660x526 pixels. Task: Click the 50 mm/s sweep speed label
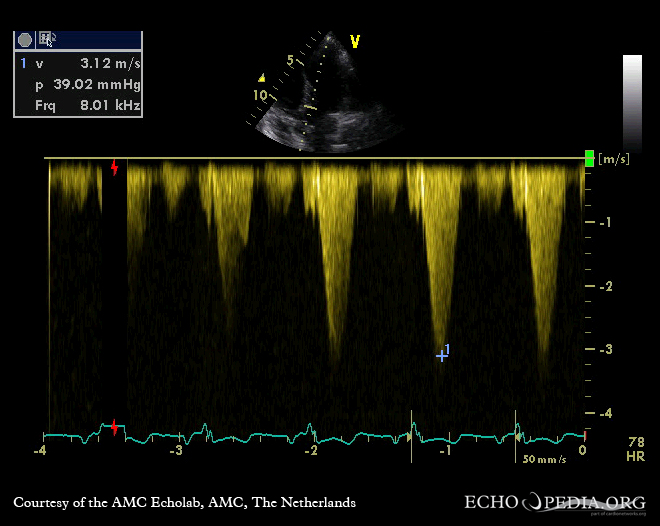pos(544,459)
